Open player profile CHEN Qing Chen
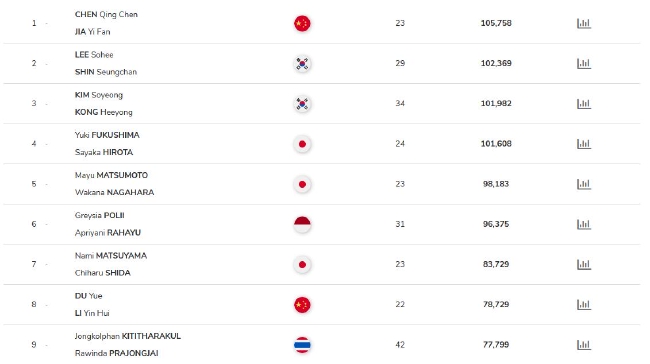The height and width of the screenshot is (364, 650). (106, 15)
